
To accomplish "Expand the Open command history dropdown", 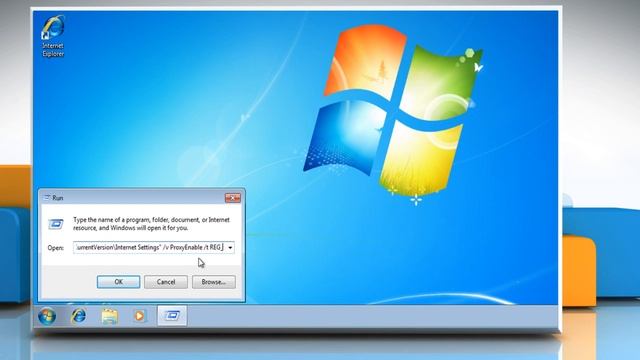I will [230, 247].
